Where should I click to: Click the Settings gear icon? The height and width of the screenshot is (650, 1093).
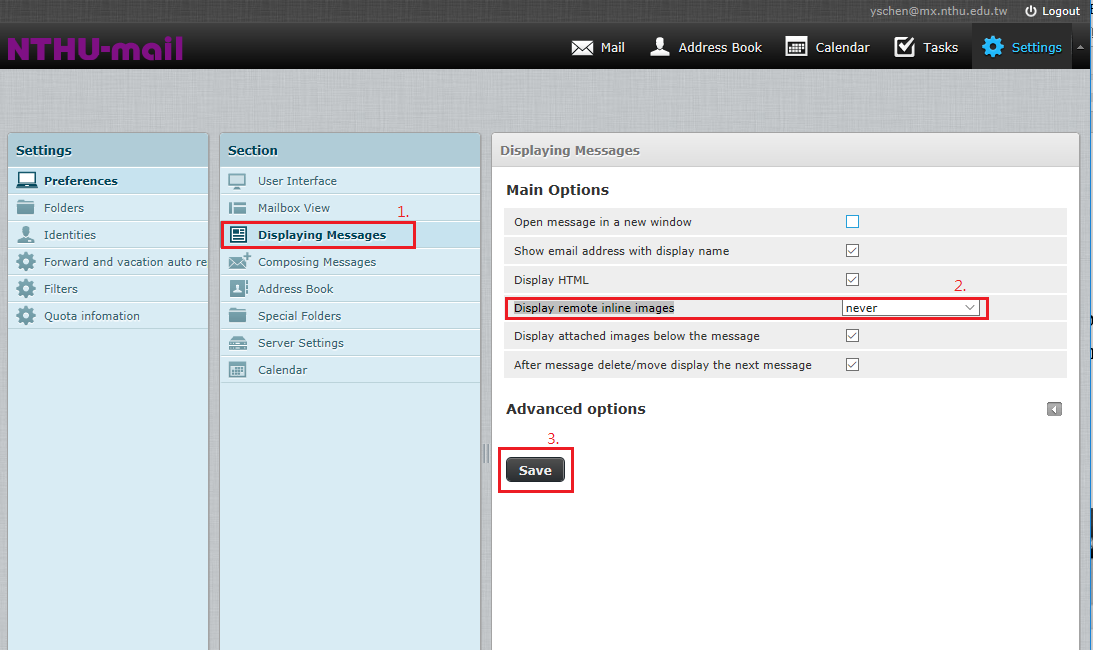(x=992, y=47)
